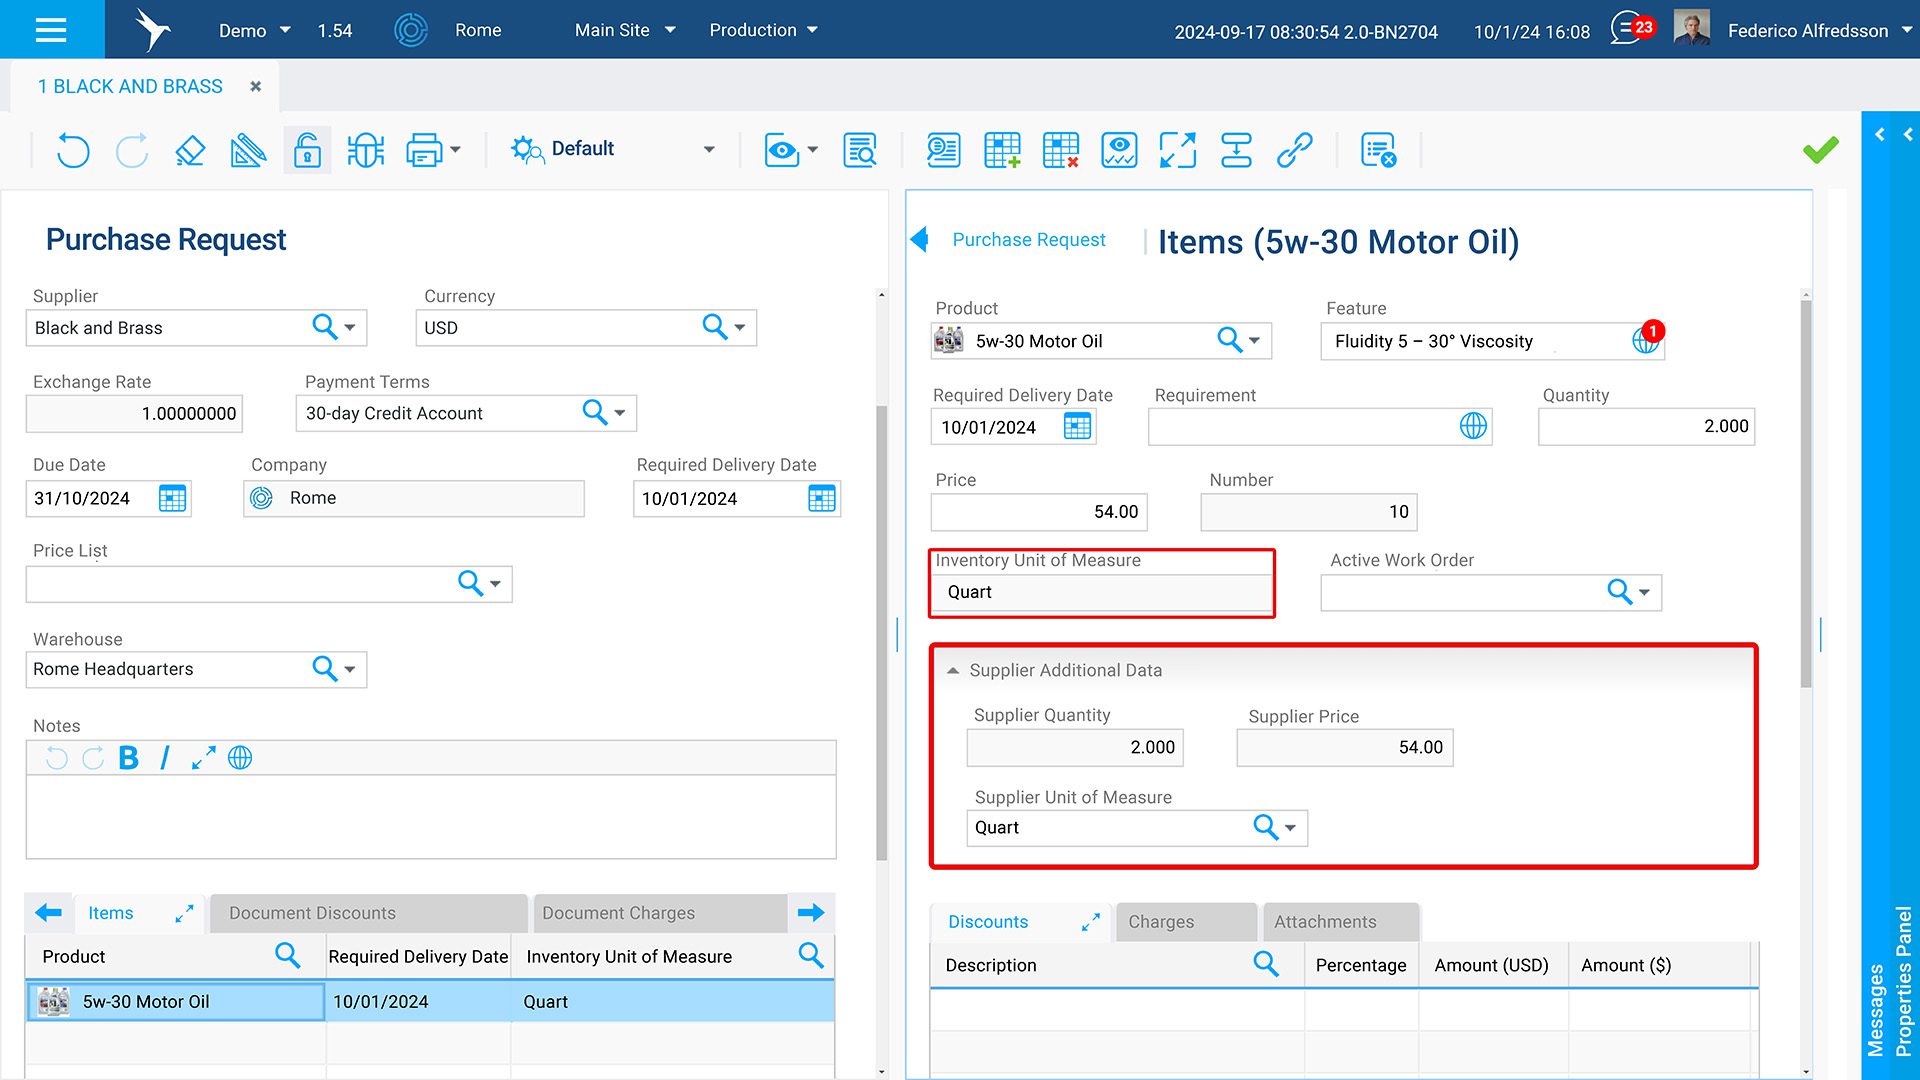Click the delete grid row icon
The image size is (1920, 1080).
pyautogui.click(x=1060, y=150)
